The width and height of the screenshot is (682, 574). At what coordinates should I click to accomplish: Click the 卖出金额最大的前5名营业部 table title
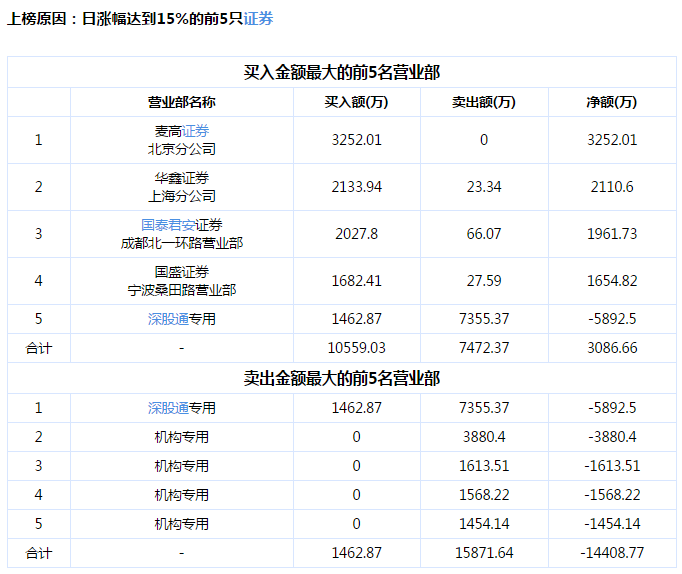click(x=342, y=378)
